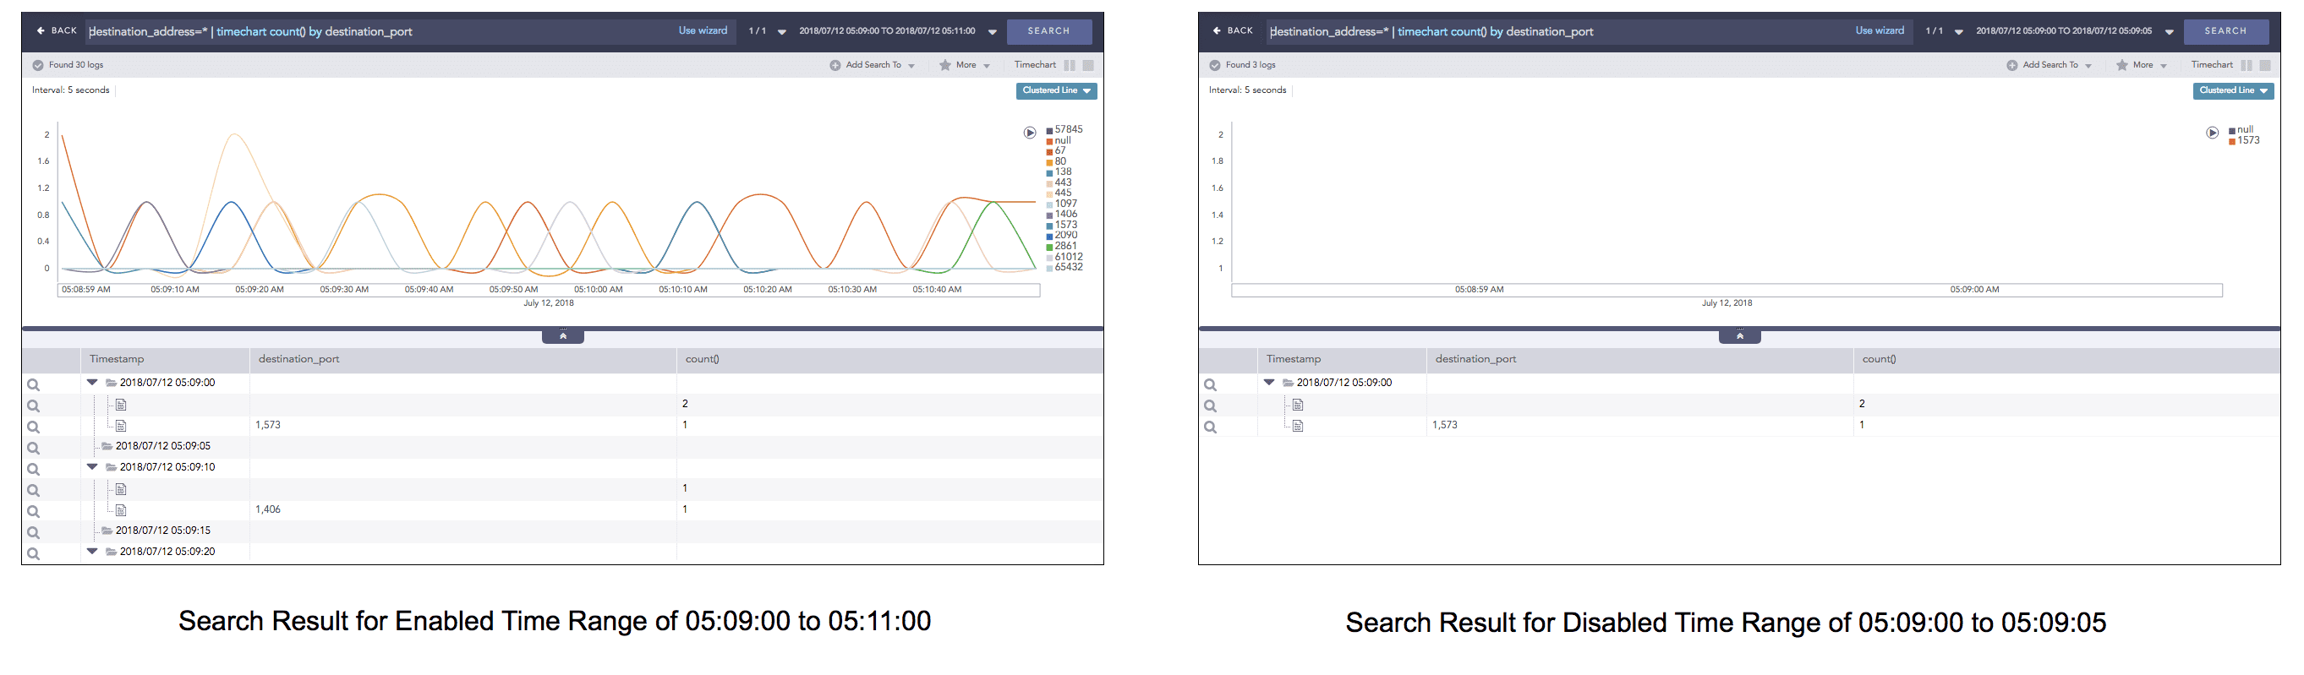The width and height of the screenshot is (2304, 675).
Task: Click the green 2861 swatch in left legend
Action: 1049,247
